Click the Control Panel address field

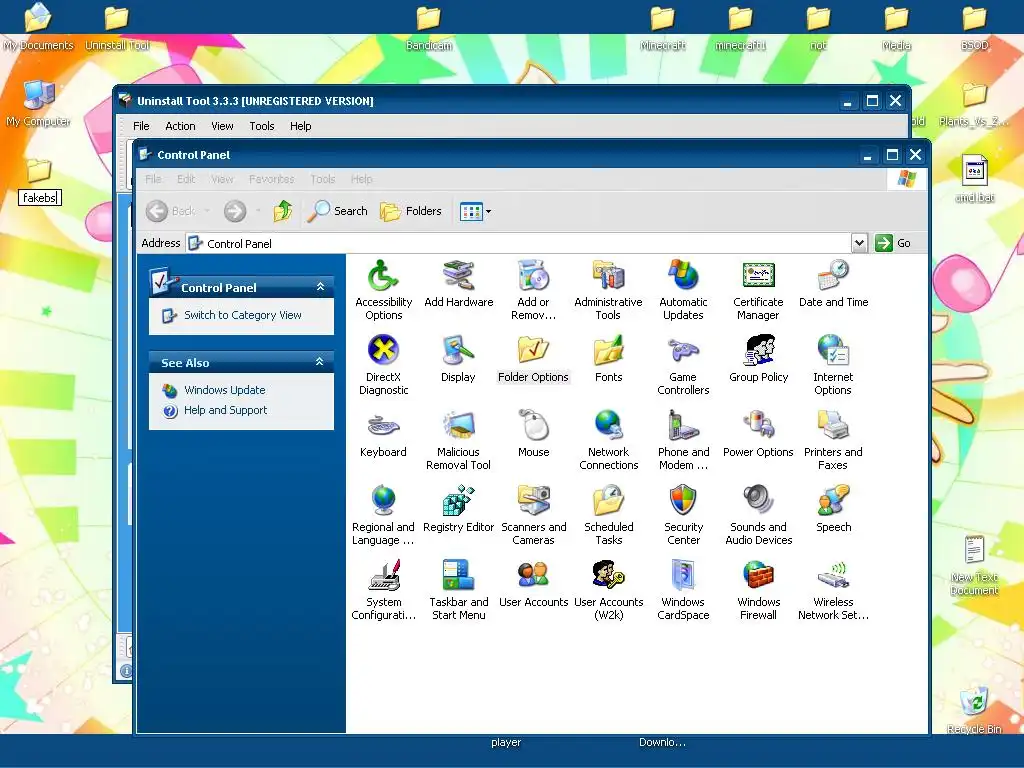coord(518,244)
